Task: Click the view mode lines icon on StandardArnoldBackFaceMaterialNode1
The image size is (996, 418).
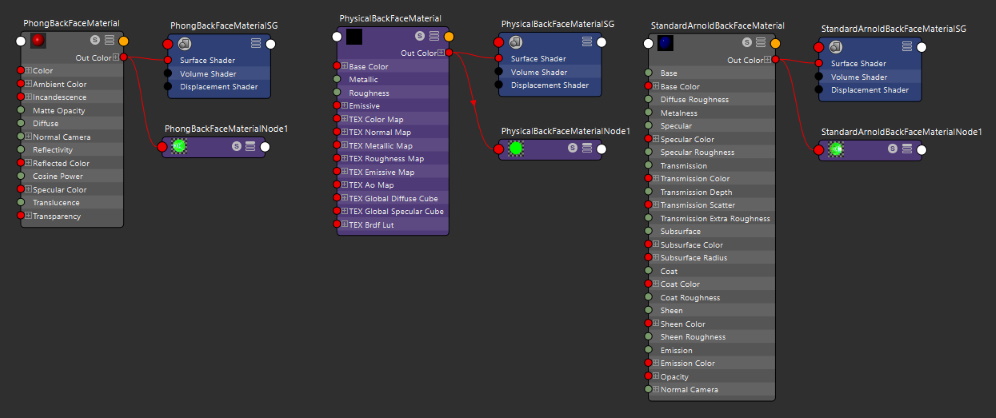Action: tap(907, 149)
